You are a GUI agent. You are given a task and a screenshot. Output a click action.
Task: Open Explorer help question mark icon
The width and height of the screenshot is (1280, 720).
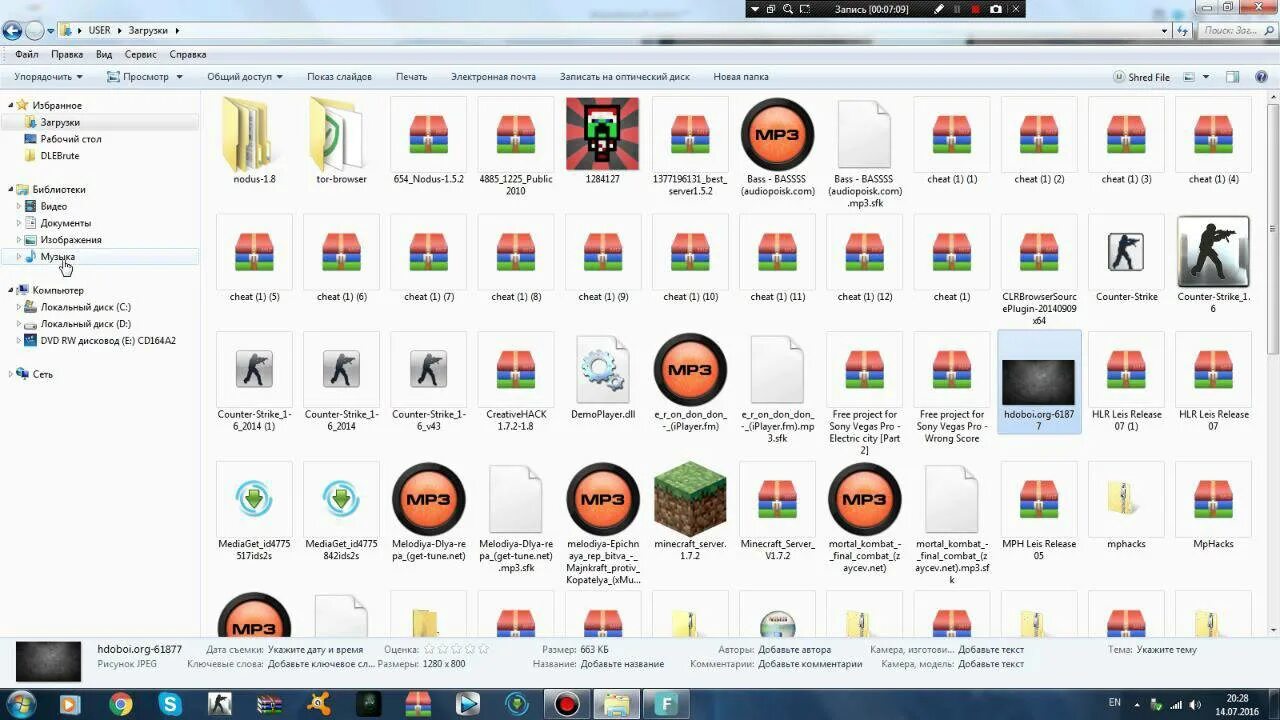[x=1260, y=77]
